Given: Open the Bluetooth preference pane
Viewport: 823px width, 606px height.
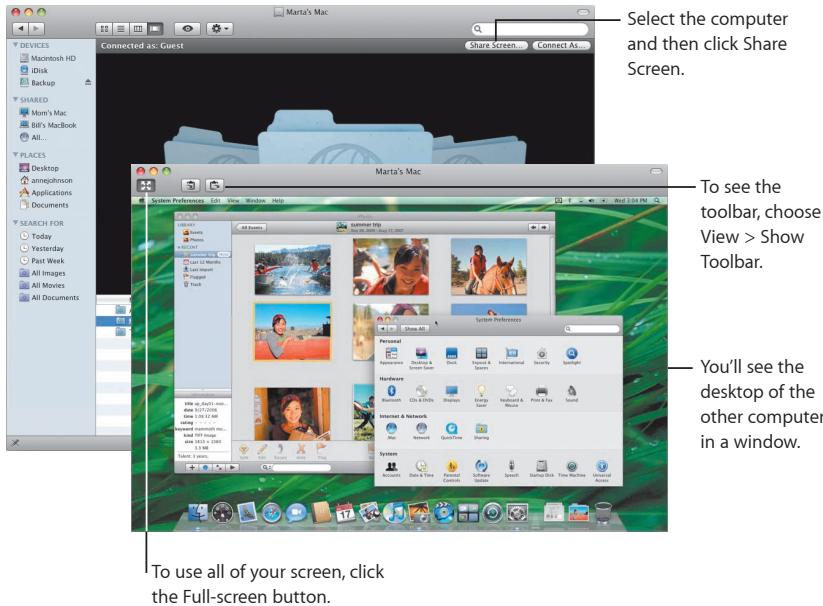Looking at the screenshot, I should click(392, 394).
